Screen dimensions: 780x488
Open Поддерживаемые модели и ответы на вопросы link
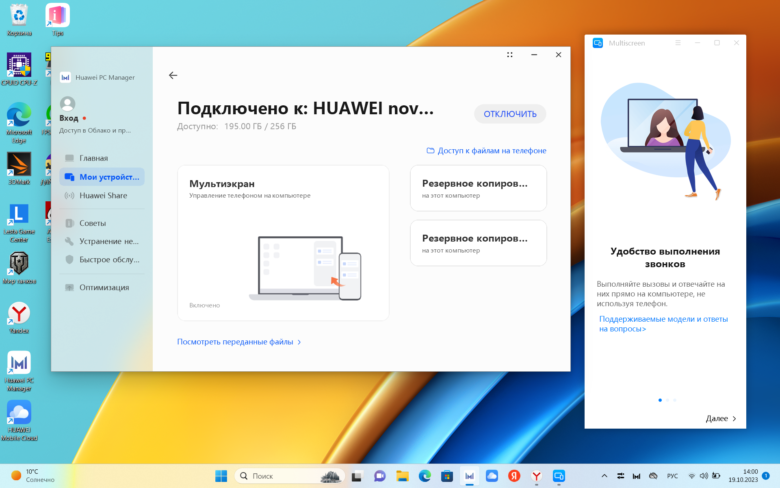click(663, 324)
